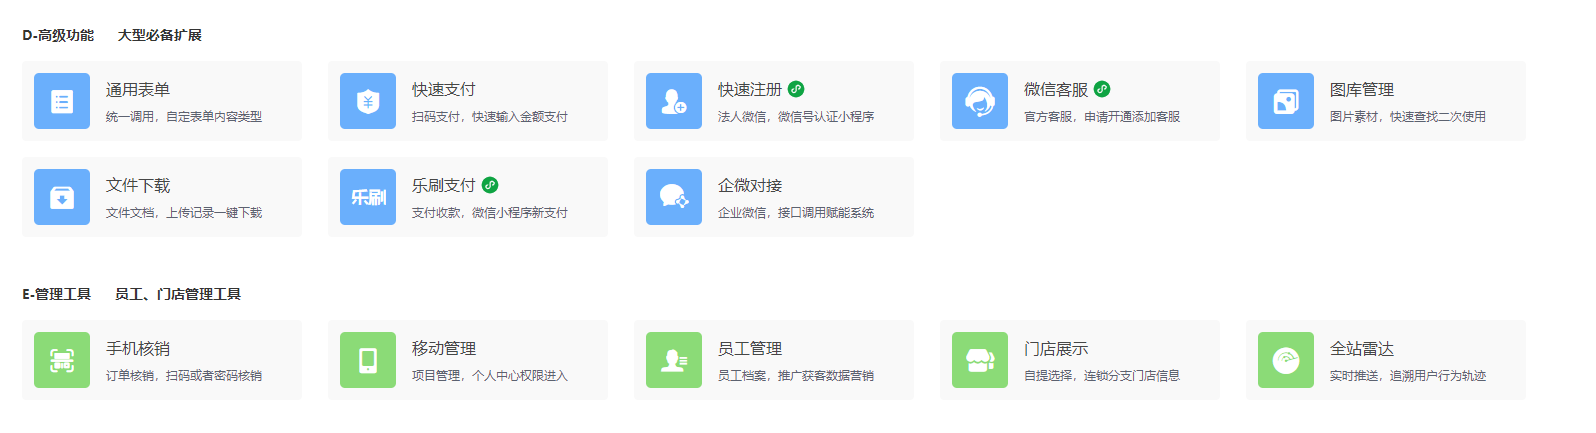Open the 全站雷达 radar icon
The width and height of the screenshot is (1596, 433).
coord(1286,360)
